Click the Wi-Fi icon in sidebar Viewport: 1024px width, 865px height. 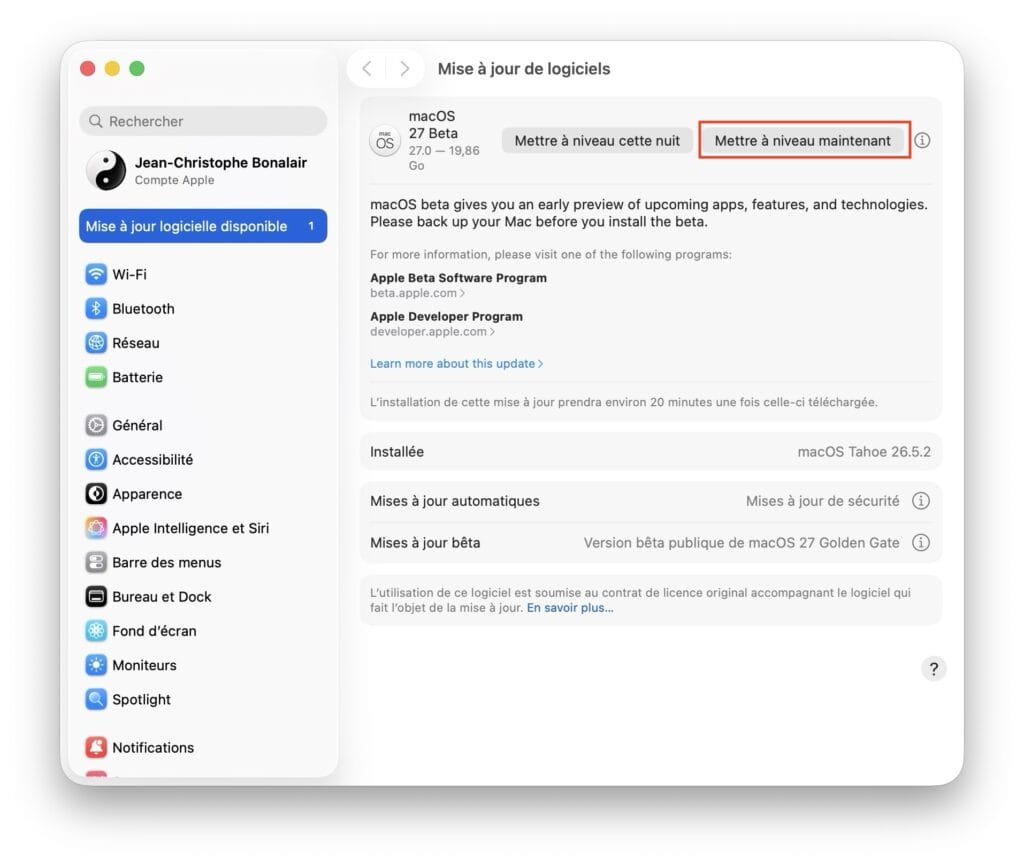[96, 274]
